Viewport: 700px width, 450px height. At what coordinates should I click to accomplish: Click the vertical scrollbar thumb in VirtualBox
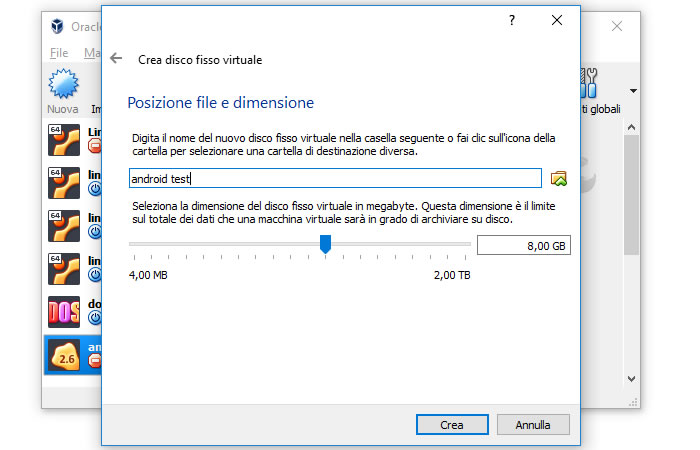click(x=631, y=195)
